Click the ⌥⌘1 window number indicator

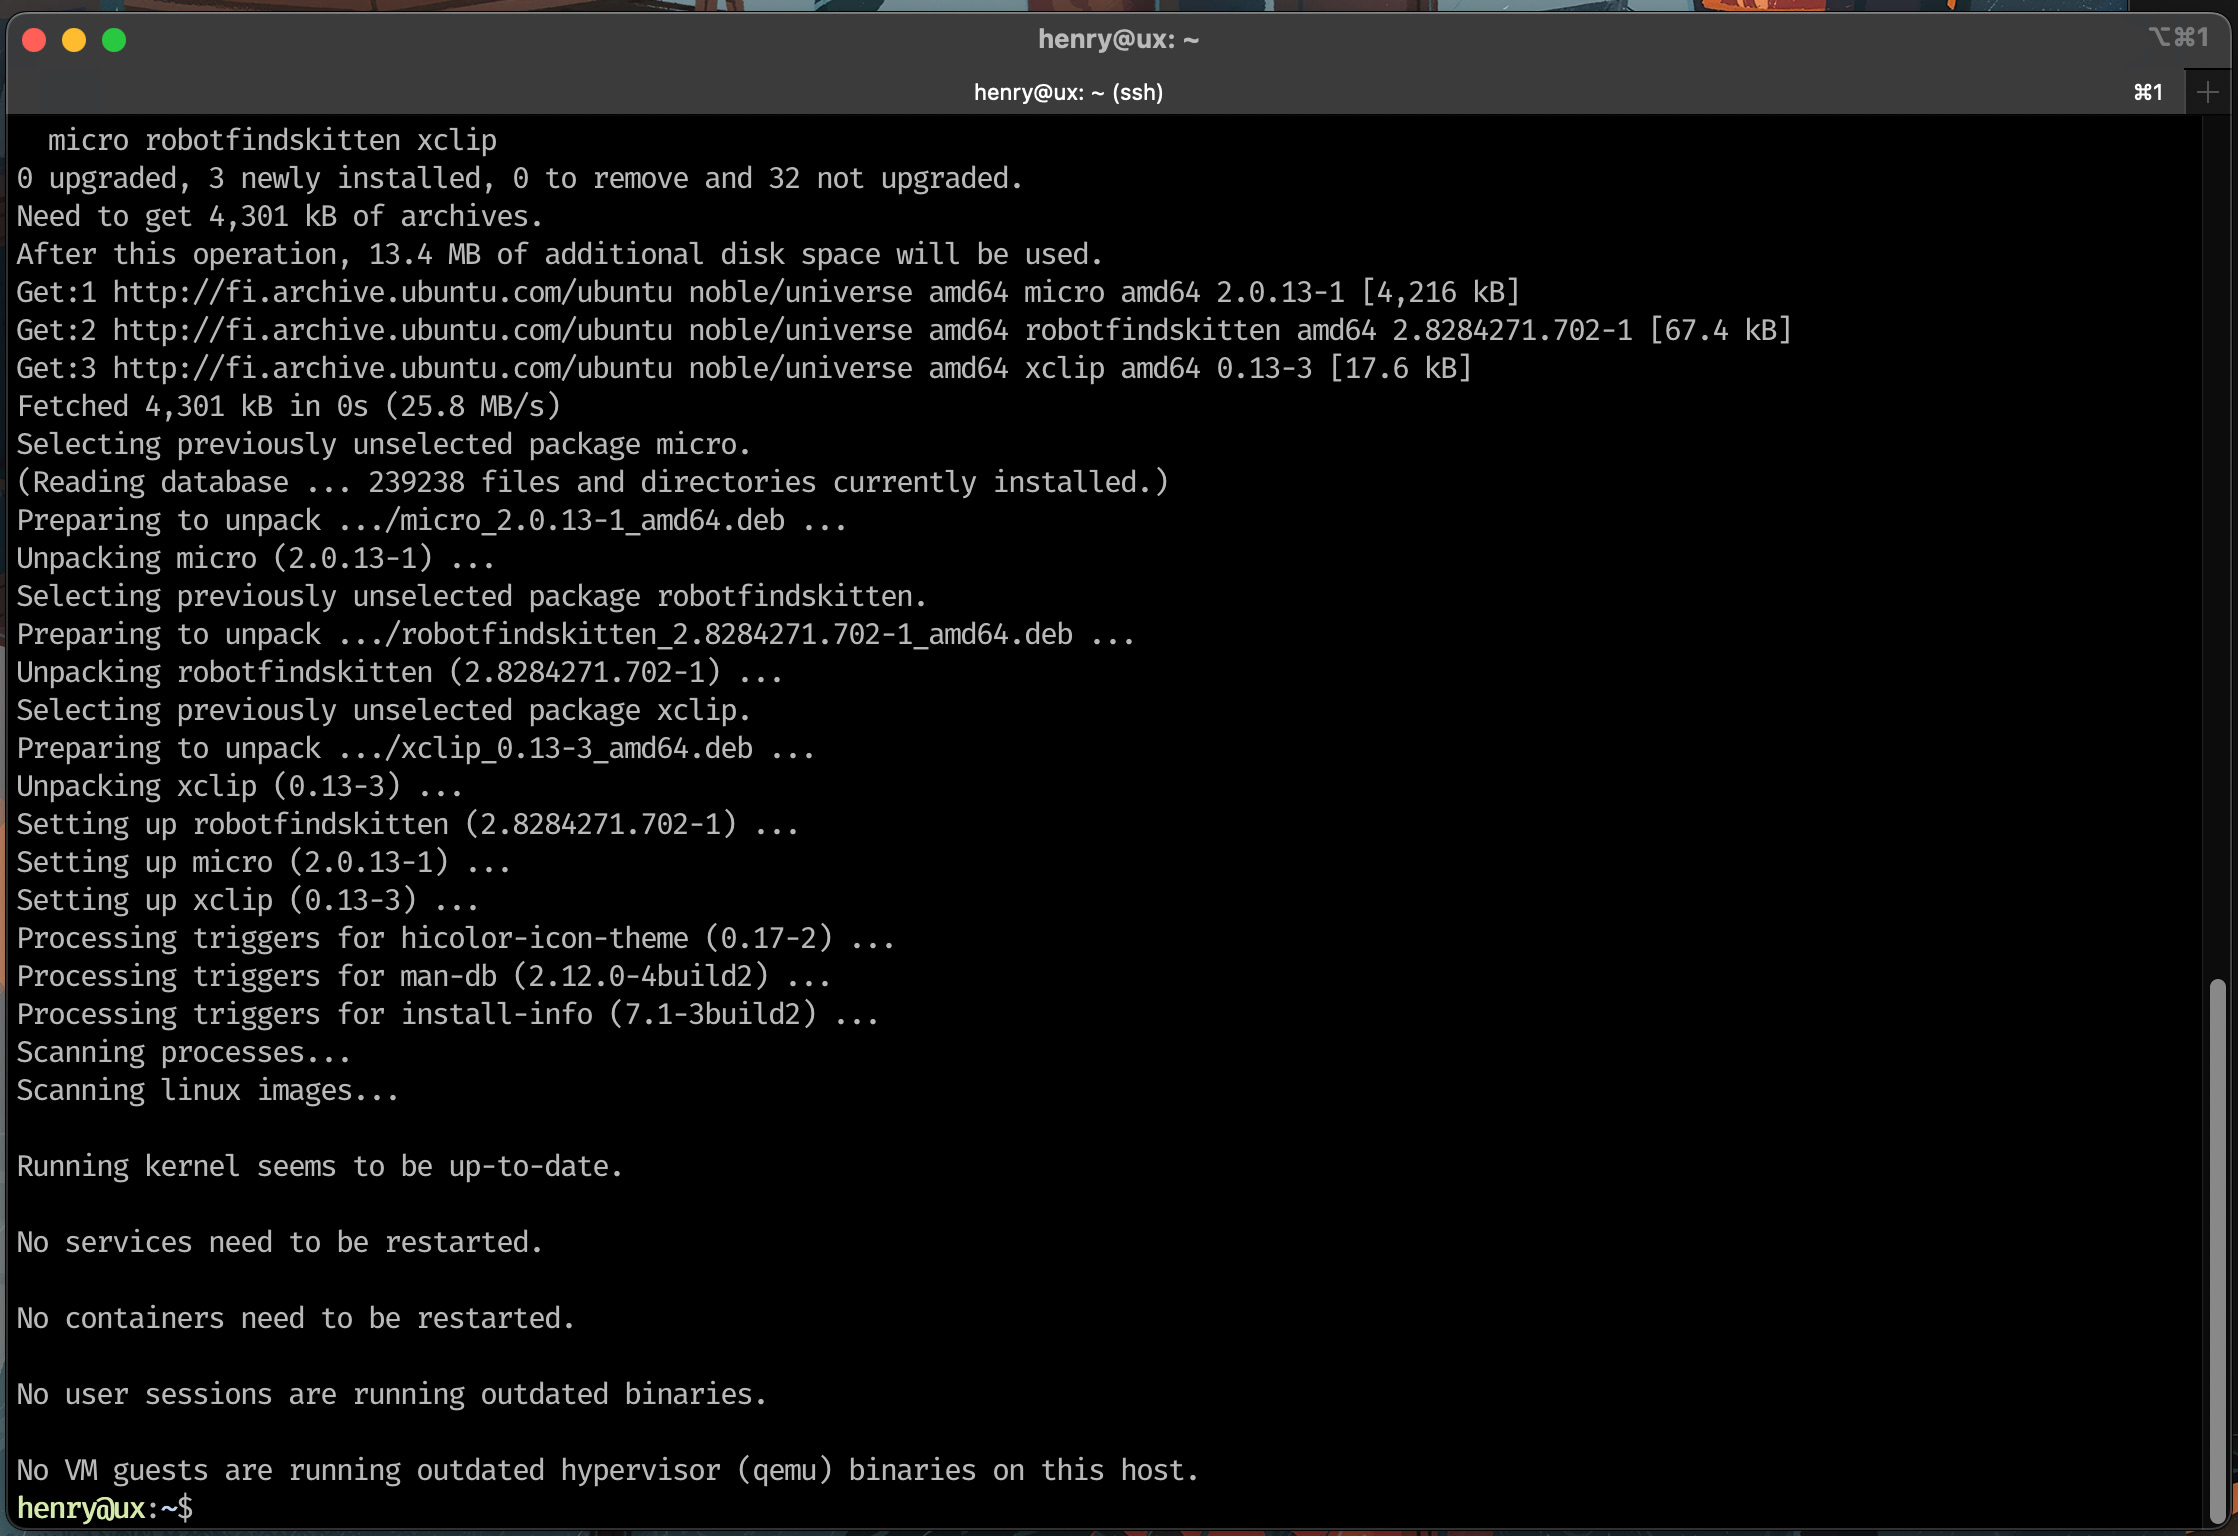point(2178,38)
